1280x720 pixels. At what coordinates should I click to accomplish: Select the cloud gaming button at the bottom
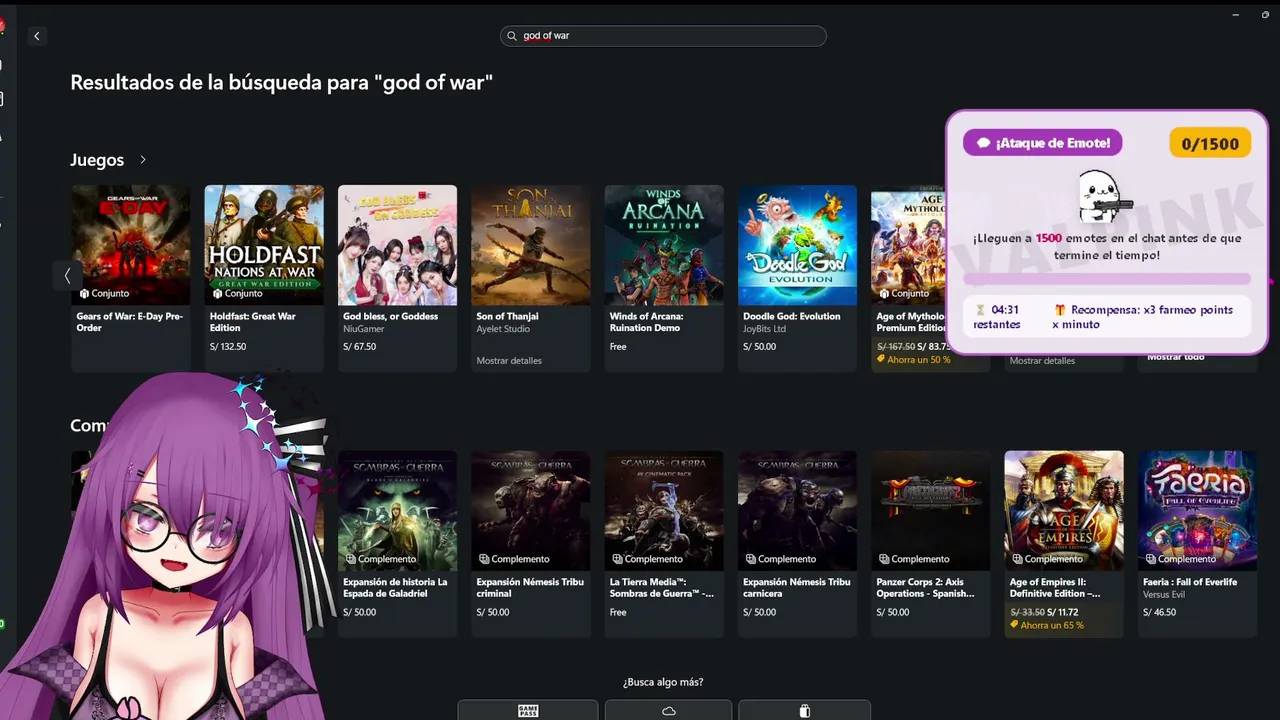(669, 710)
